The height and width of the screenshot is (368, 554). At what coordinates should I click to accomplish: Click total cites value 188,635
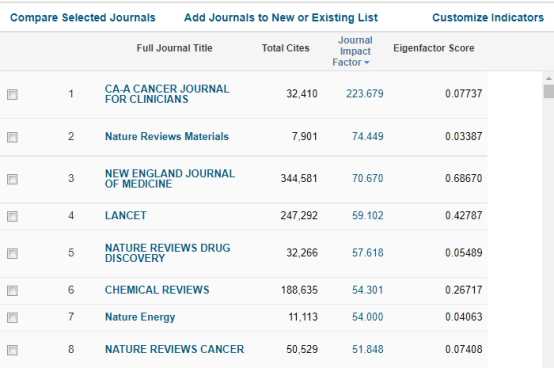299,290
